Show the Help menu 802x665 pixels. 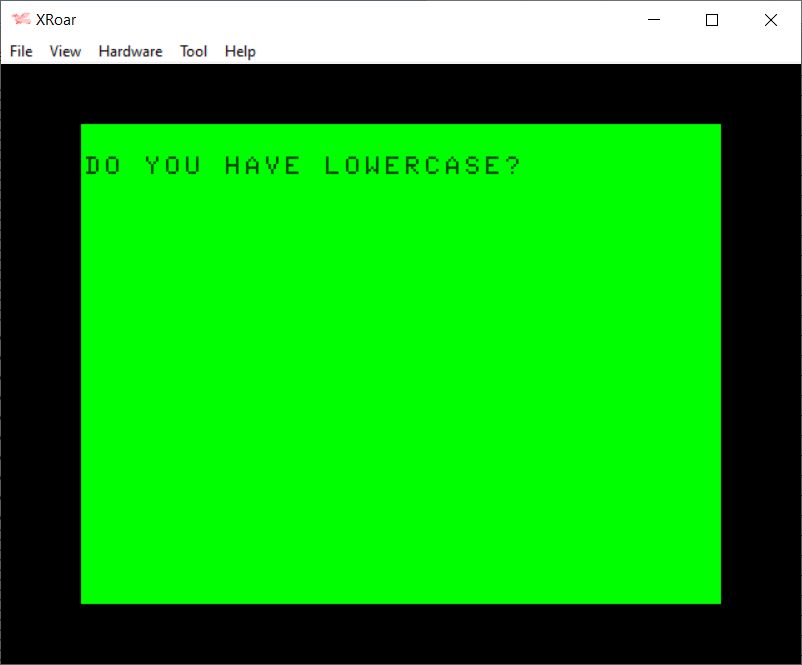[240, 51]
